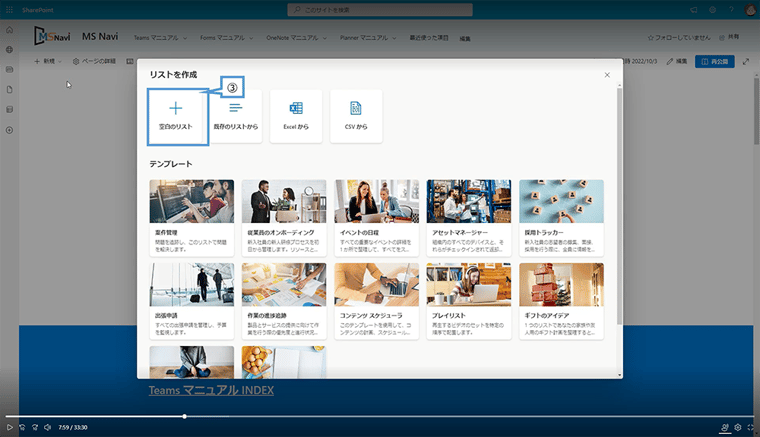Screen dimensions: 760x437
Task: Skip backward in the video
Action: (22, 427)
